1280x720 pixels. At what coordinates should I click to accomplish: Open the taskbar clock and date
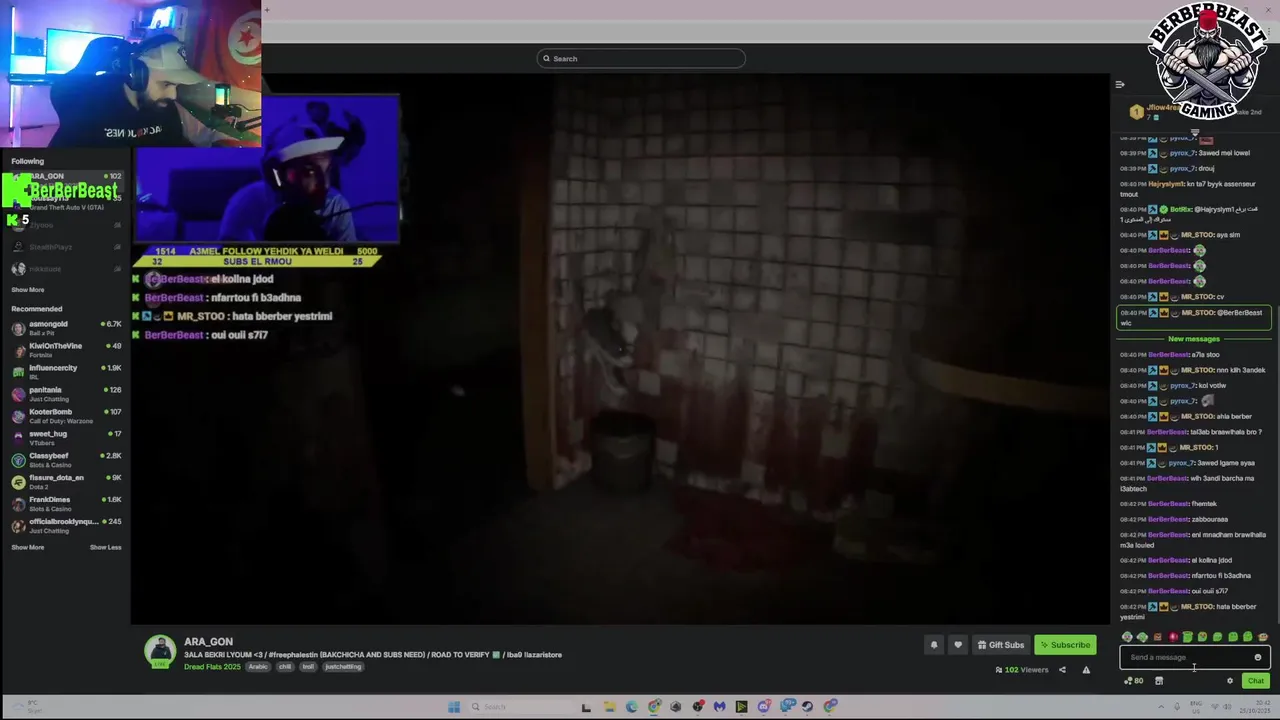click(x=1254, y=706)
